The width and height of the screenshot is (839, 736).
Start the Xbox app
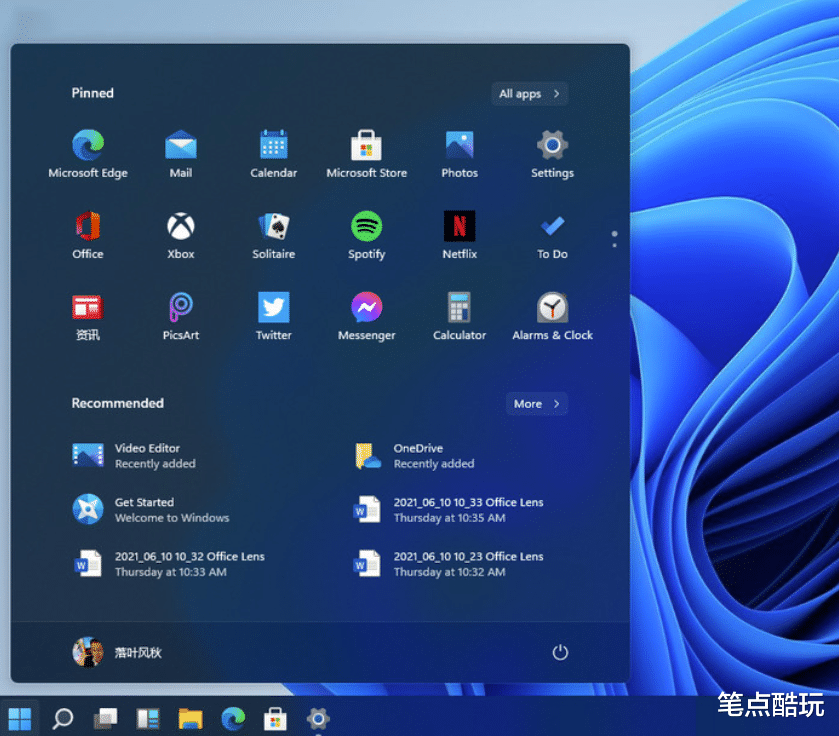pos(180,226)
